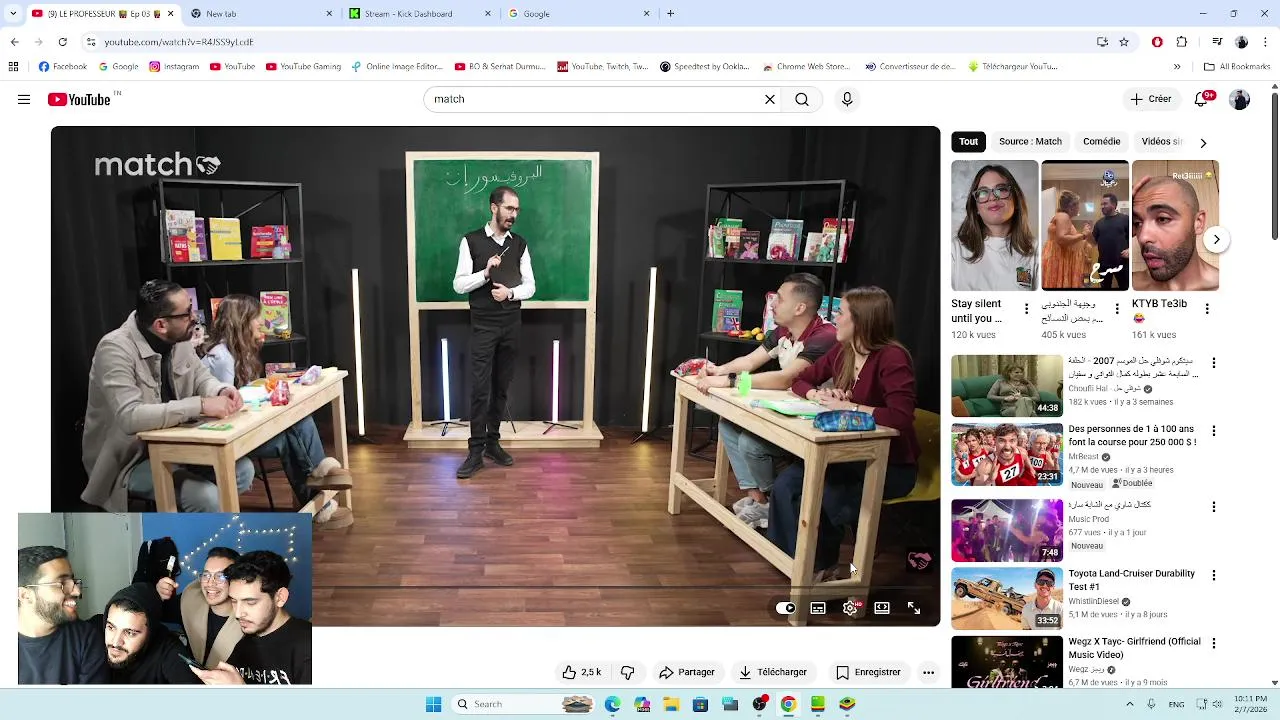This screenshot has height=720, width=1280.
Task: Open options for the Choufli Hal video
Action: 1214,363
